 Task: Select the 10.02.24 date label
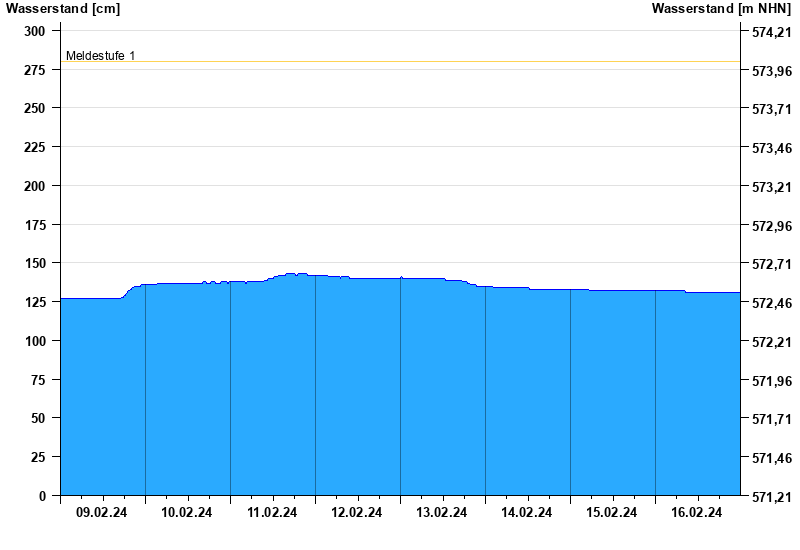tap(187, 513)
